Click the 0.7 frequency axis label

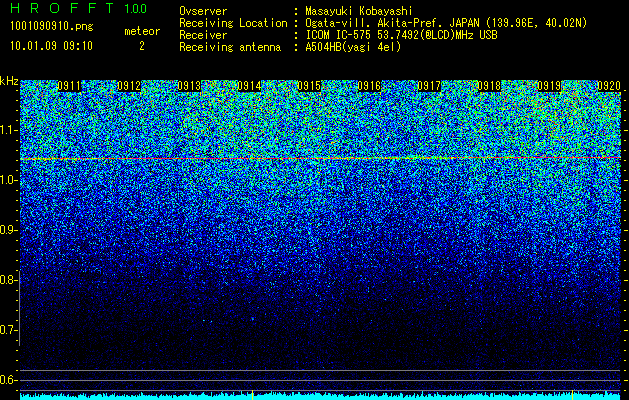tap(9, 330)
